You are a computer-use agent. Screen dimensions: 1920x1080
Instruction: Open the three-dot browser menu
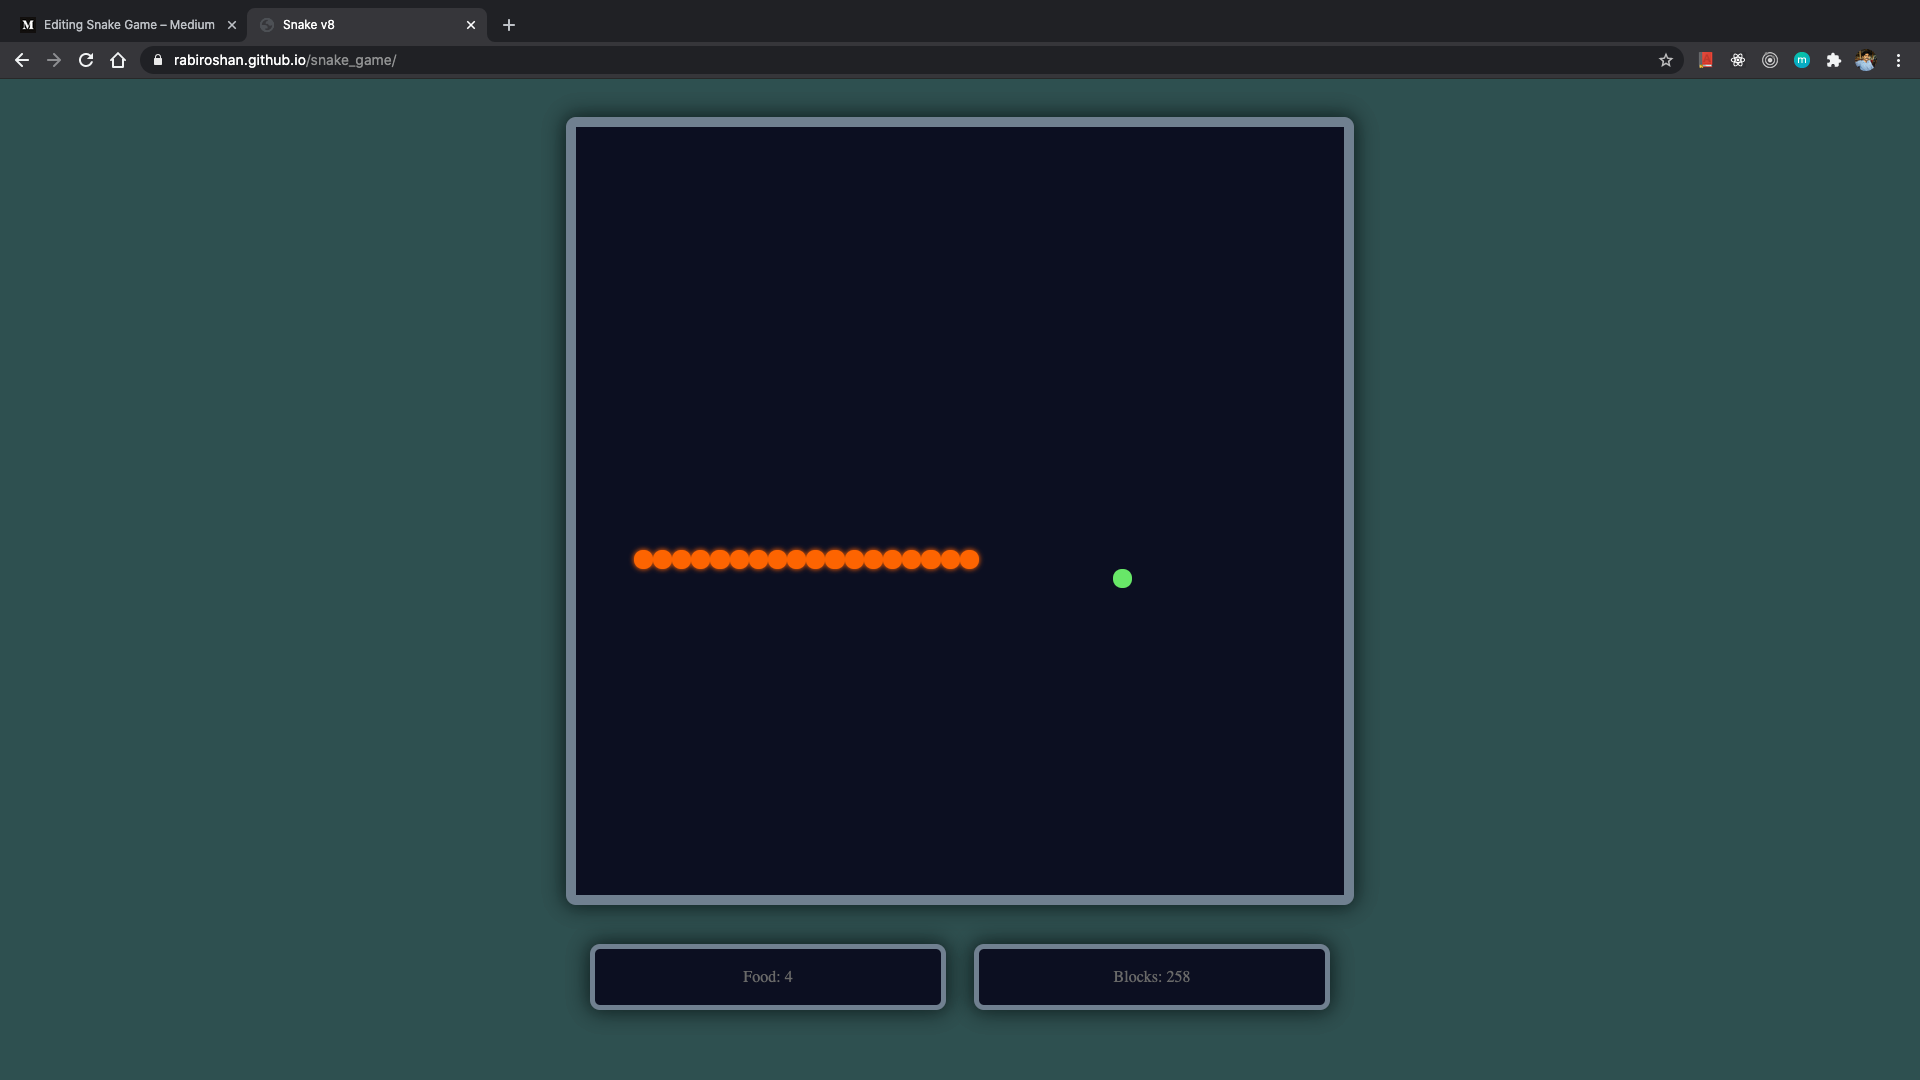tap(1898, 60)
